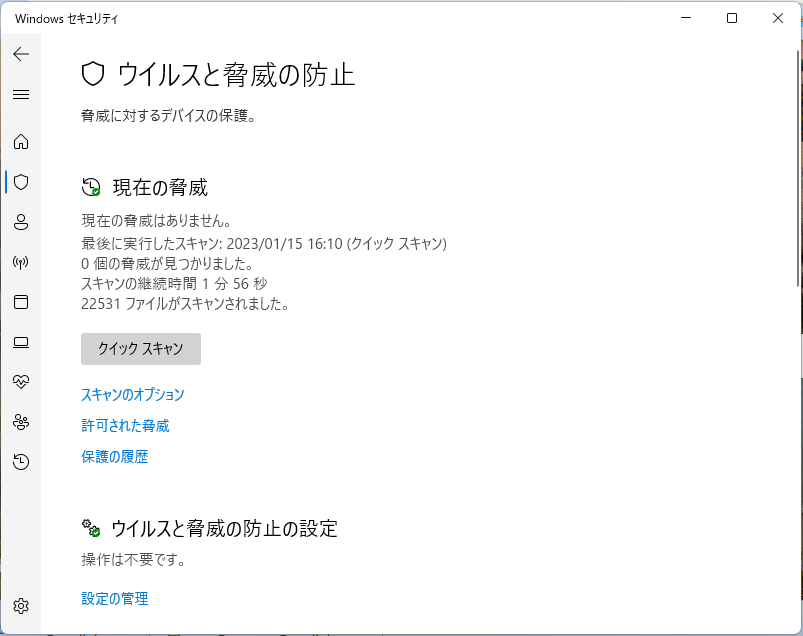Click the Windows セキュリティ window title
The height and width of the screenshot is (636, 803).
pos(67,19)
